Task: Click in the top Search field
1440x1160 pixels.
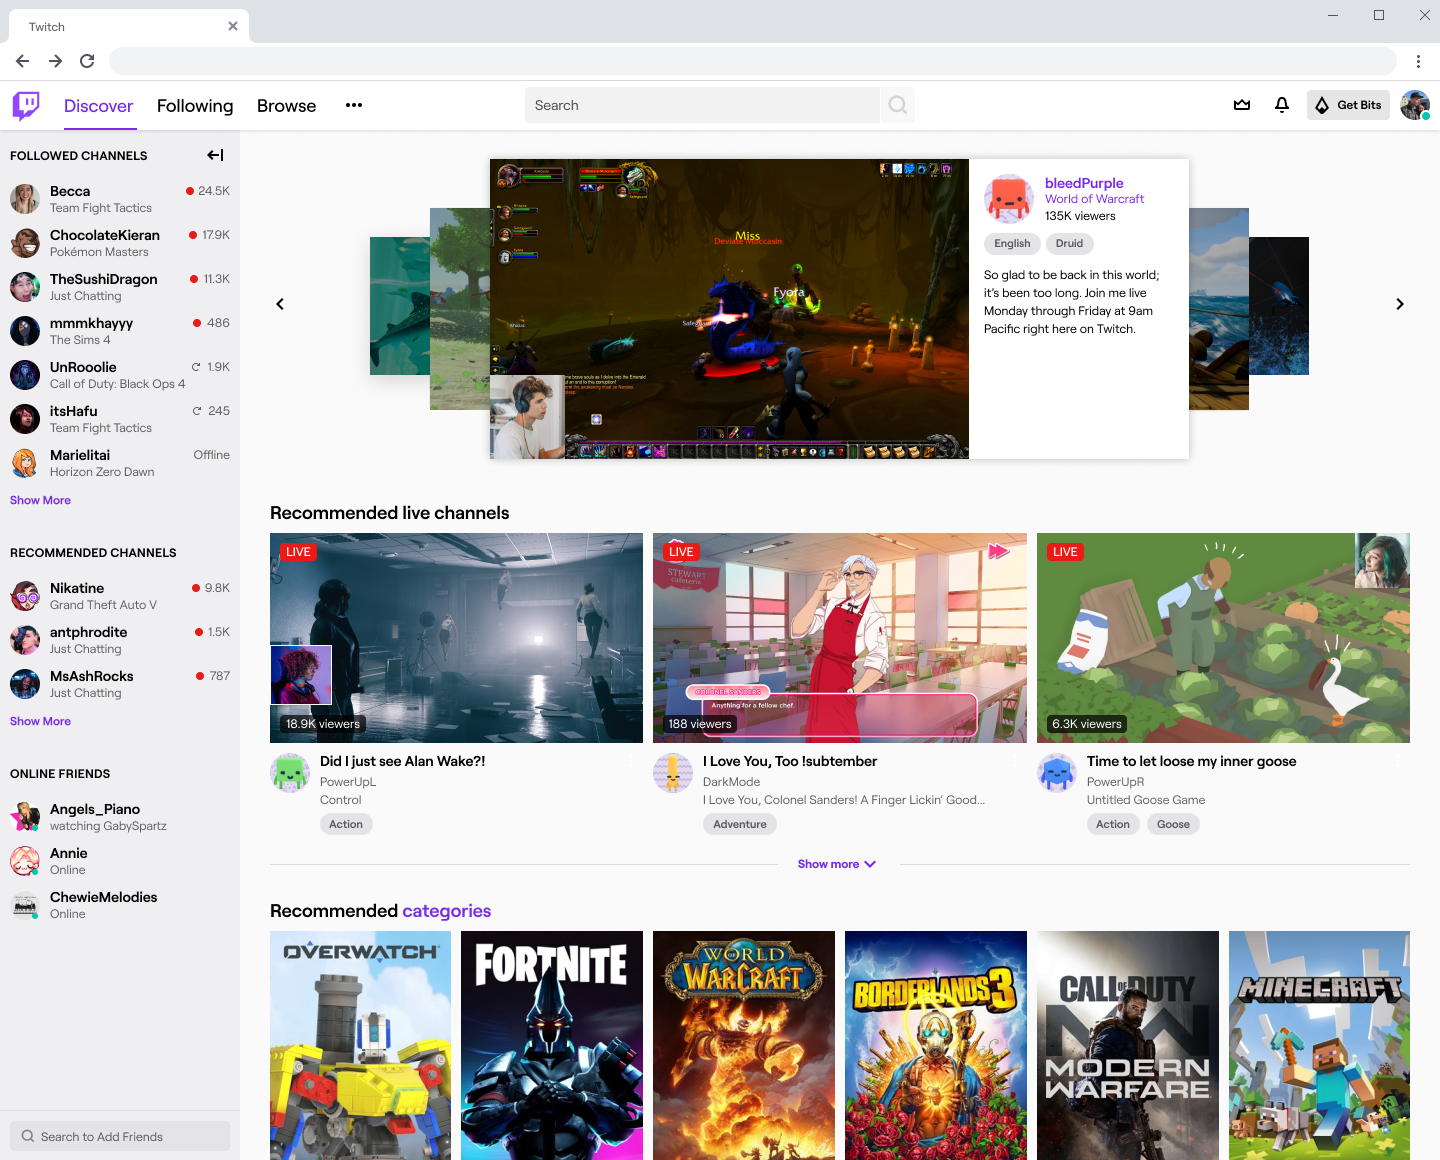Action: tap(702, 105)
